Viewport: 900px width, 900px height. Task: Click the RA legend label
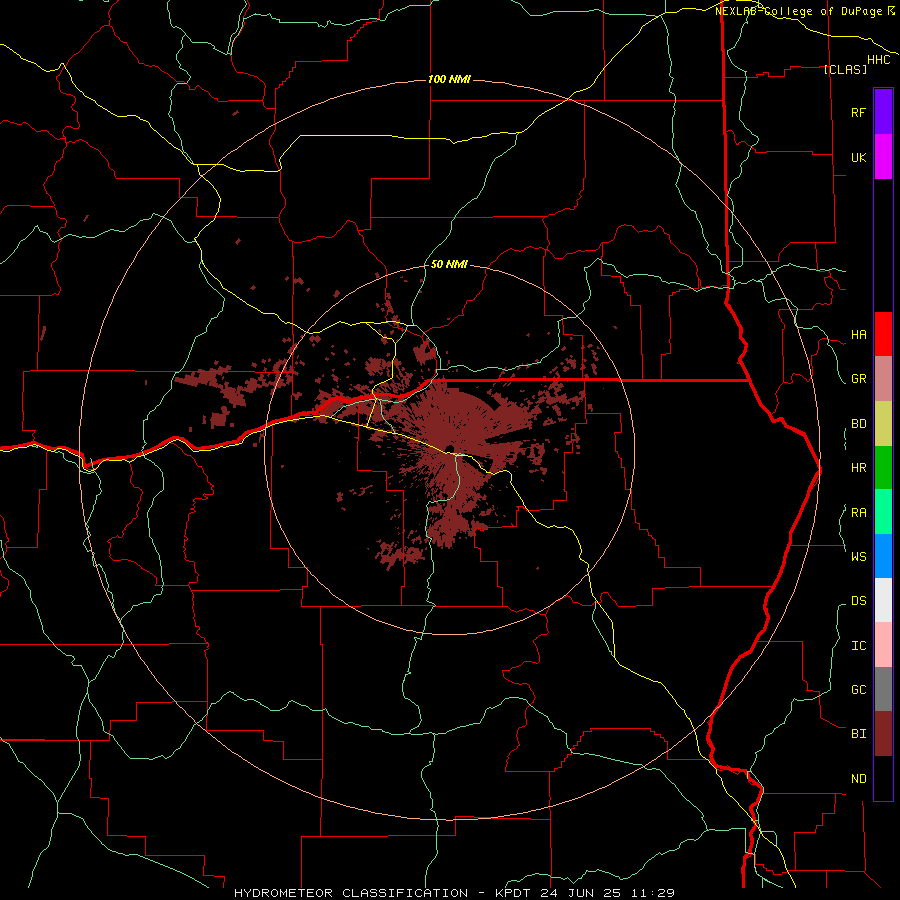[858, 513]
